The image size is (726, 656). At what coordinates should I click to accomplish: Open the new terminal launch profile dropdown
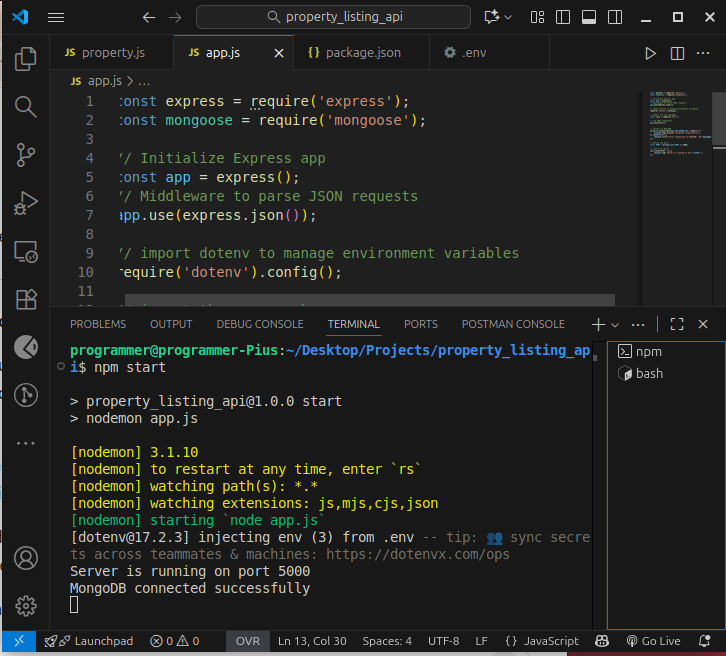click(615, 325)
